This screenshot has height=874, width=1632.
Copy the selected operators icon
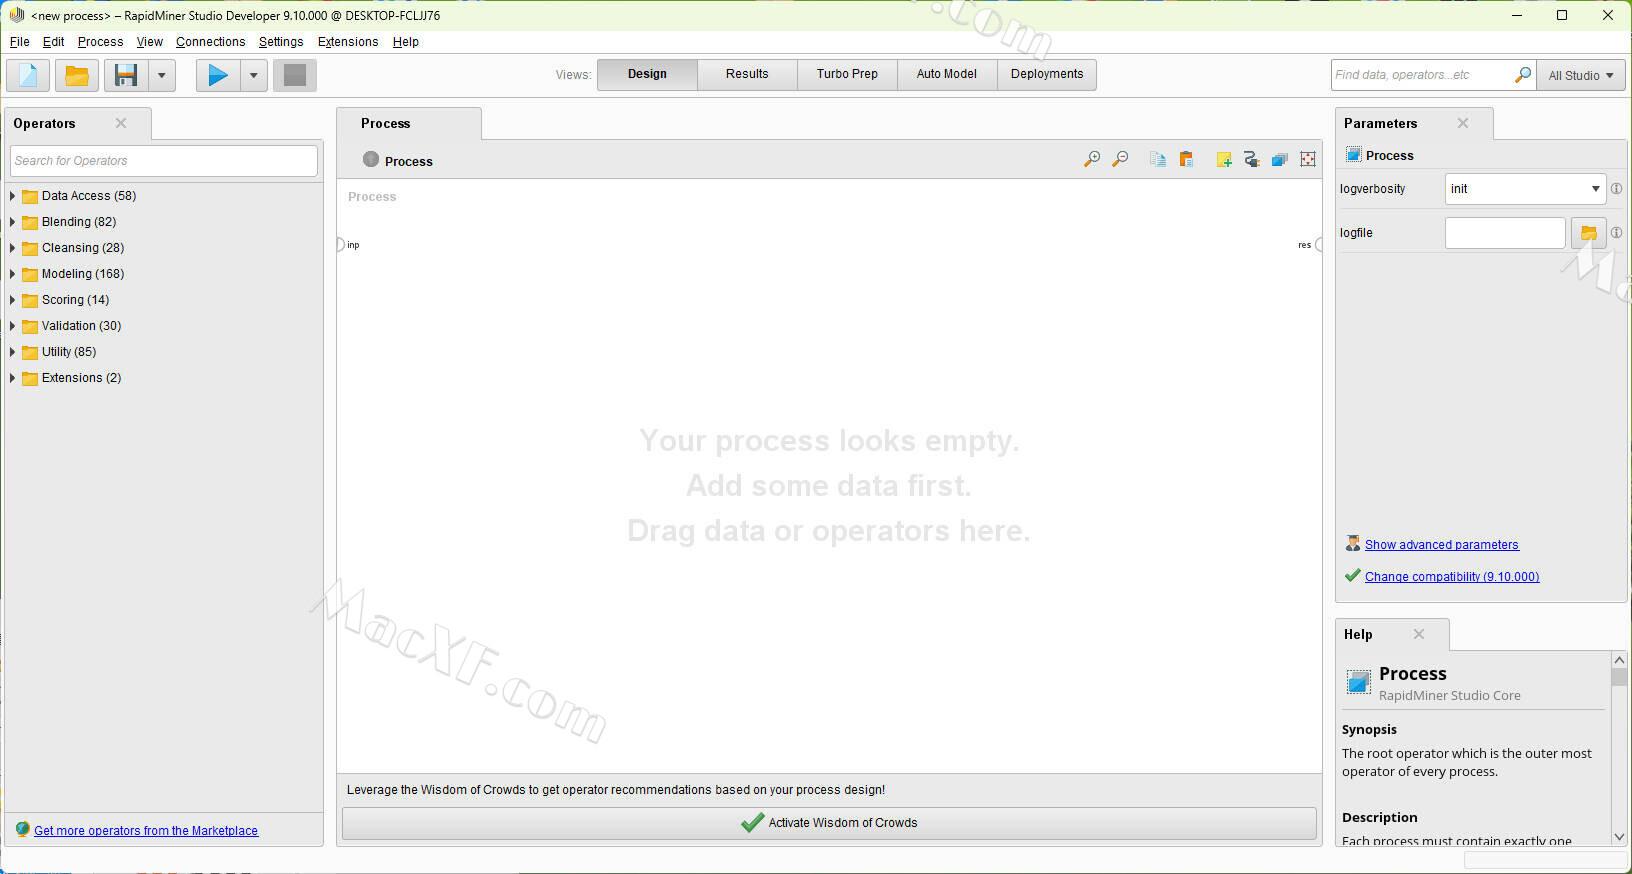[x=1158, y=159]
